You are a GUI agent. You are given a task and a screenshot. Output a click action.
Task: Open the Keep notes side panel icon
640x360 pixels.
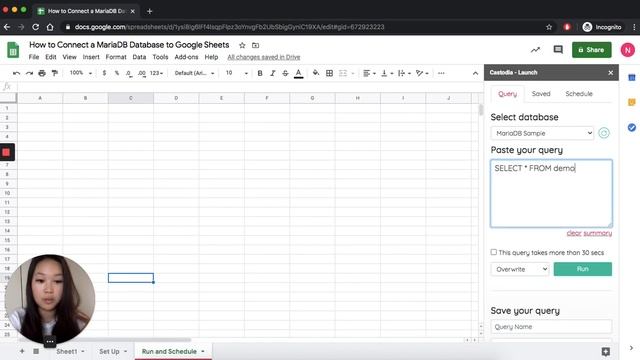point(631,102)
